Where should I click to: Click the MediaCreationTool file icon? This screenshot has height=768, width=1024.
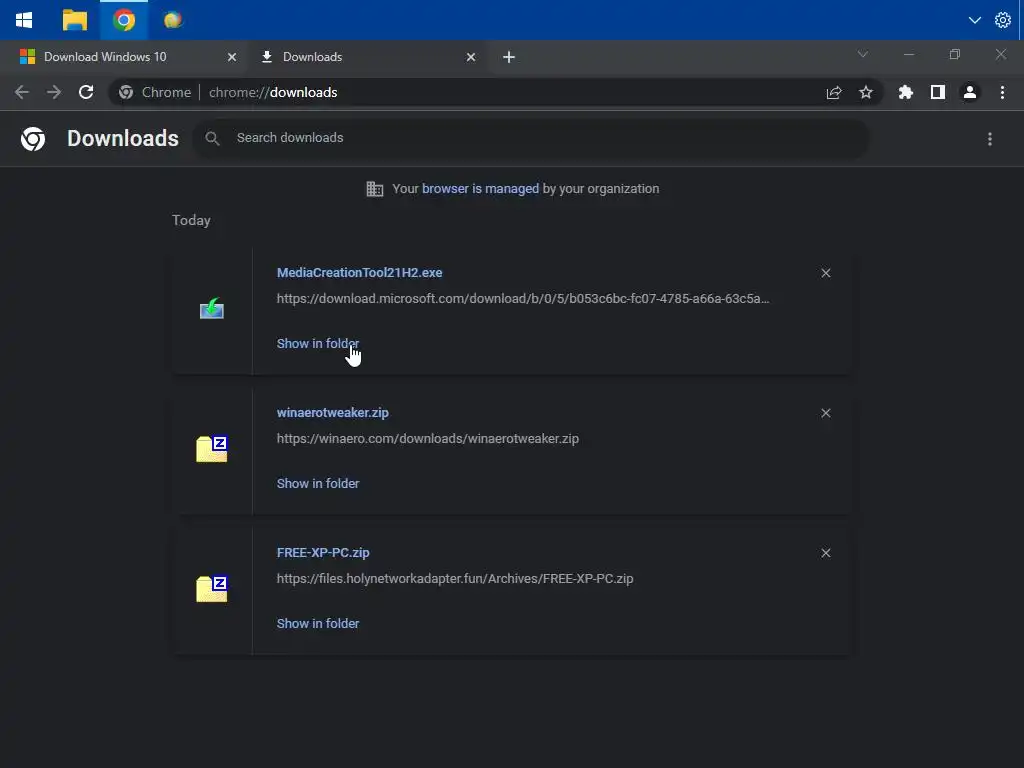pyautogui.click(x=212, y=308)
